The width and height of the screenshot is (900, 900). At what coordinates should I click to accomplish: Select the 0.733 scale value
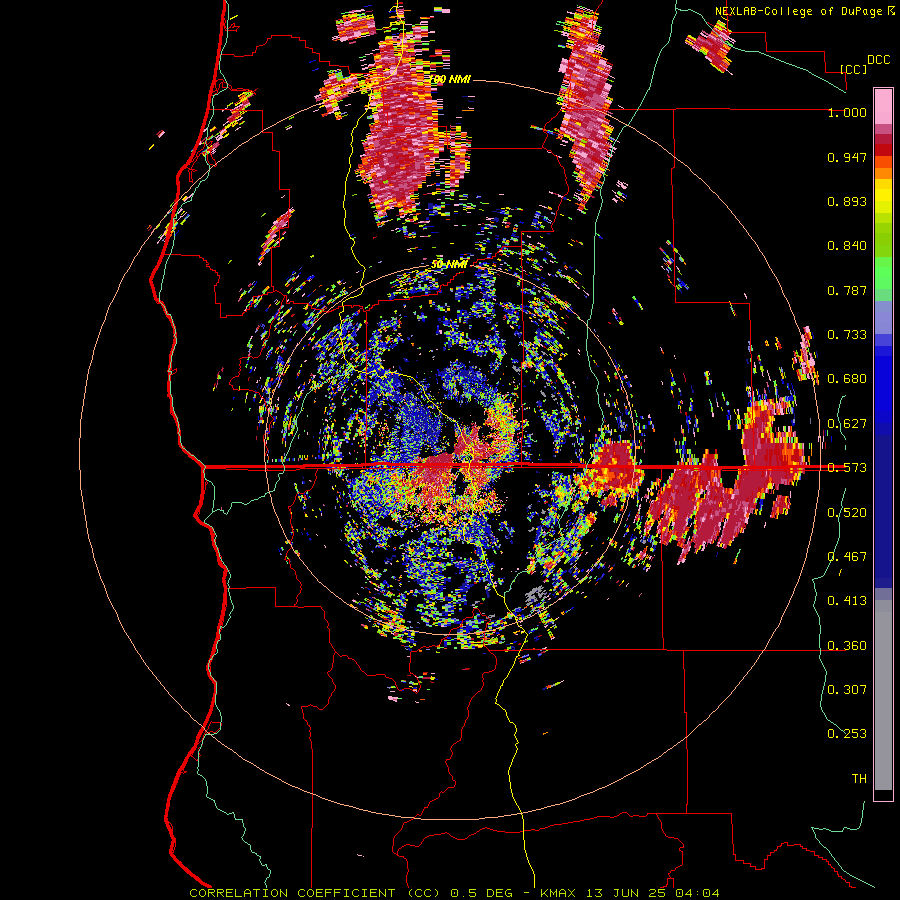pyautogui.click(x=847, y=335)
